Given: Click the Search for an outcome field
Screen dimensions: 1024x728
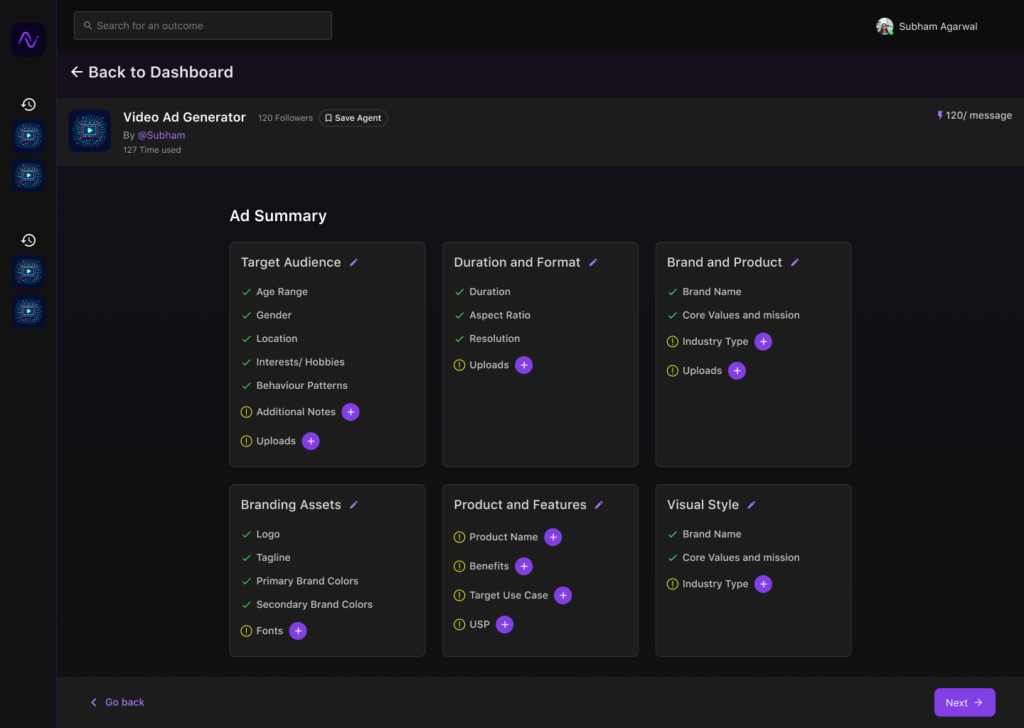Looking at the screenshot, I should 203,26.
